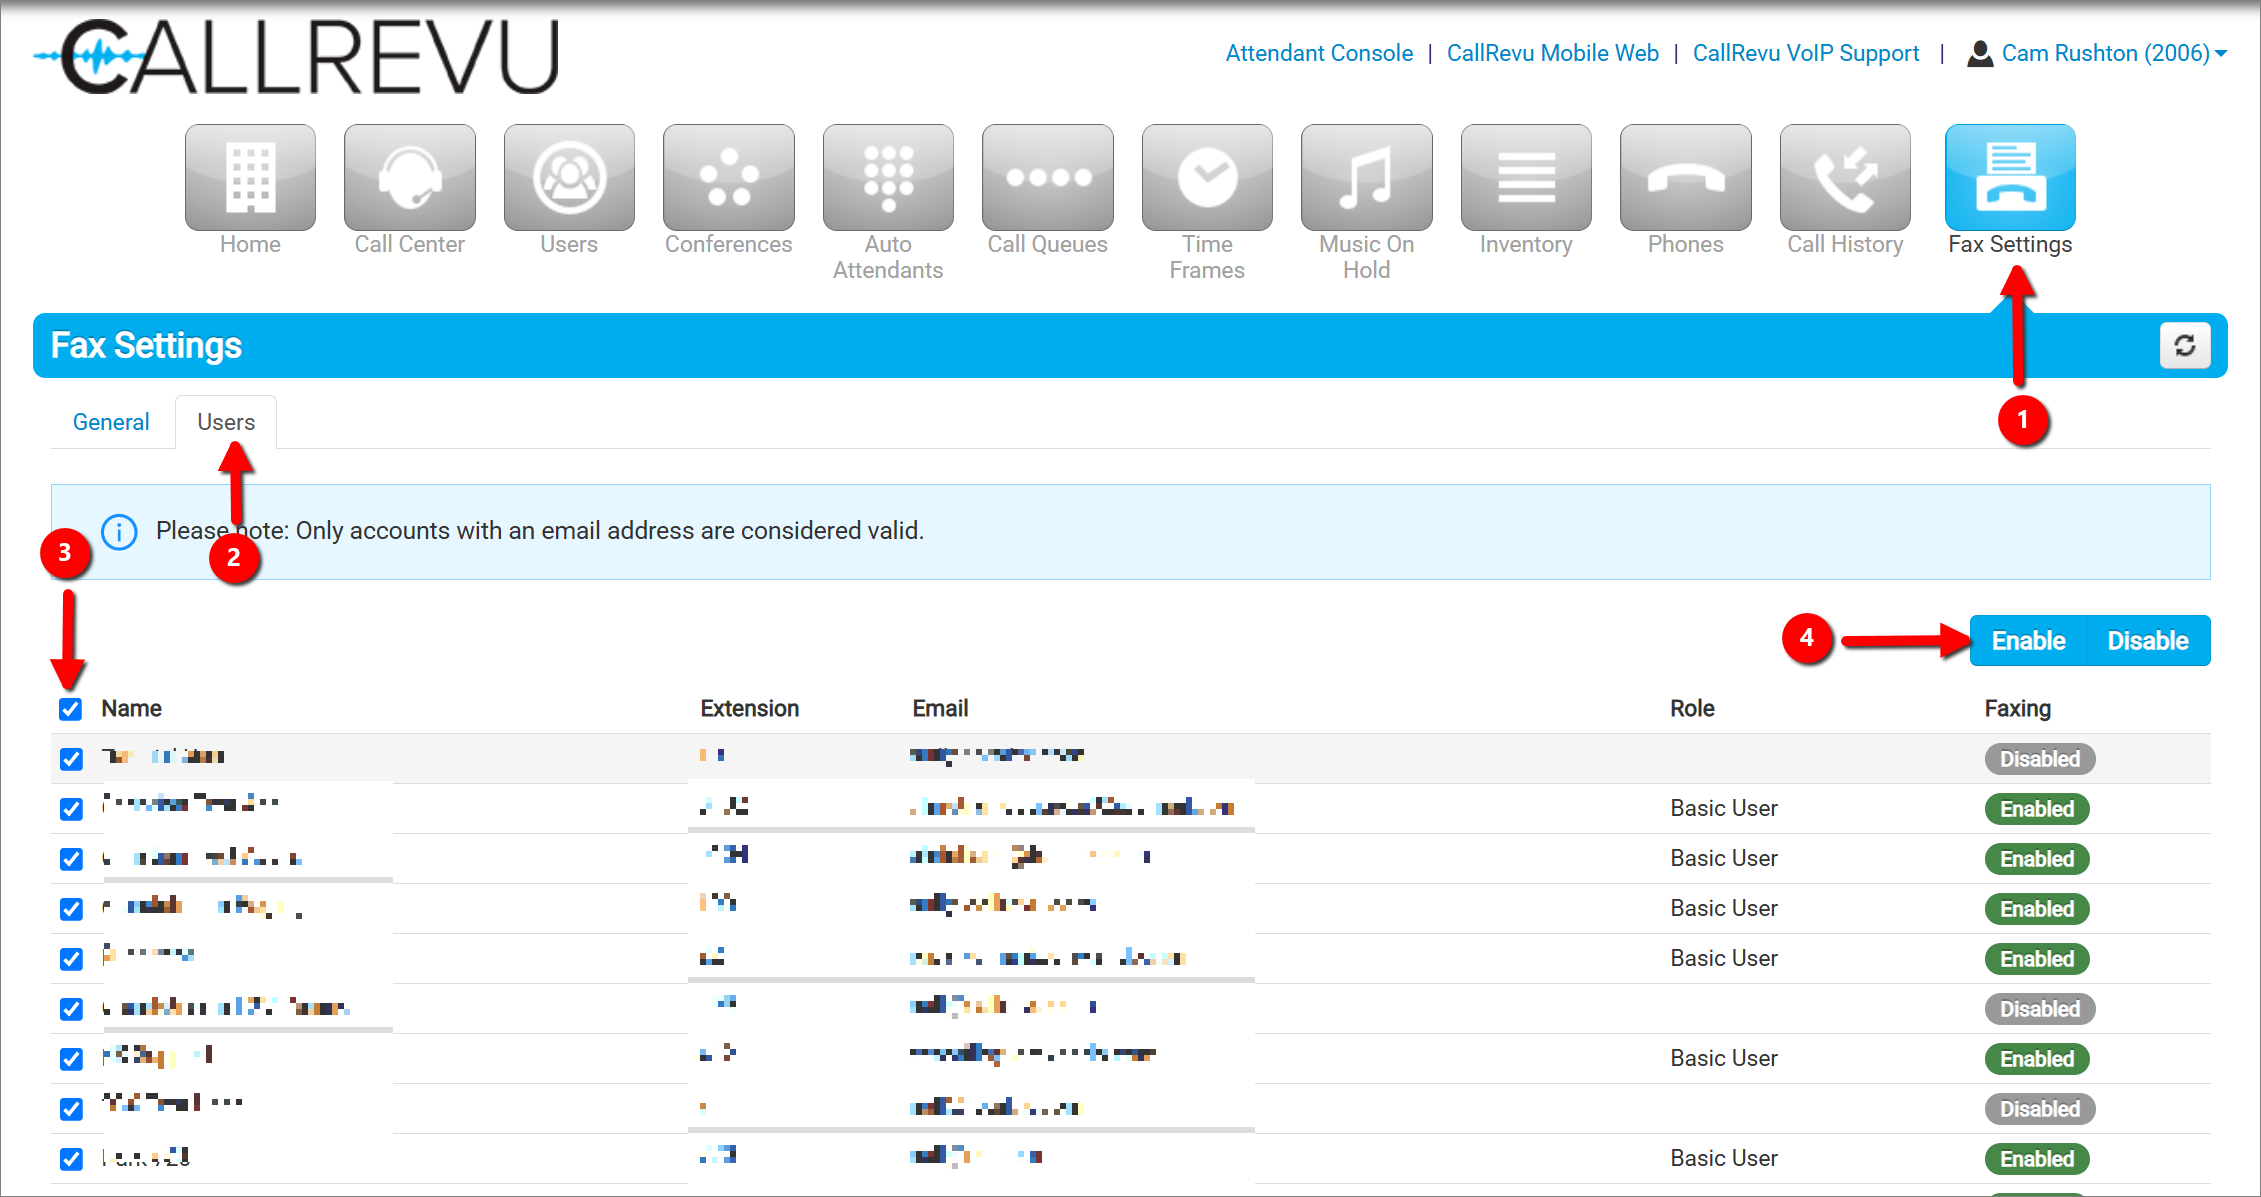This screenshot has width=2261, height=1197.
Task: Click the email address note text
Action: (x=540, y=531)
